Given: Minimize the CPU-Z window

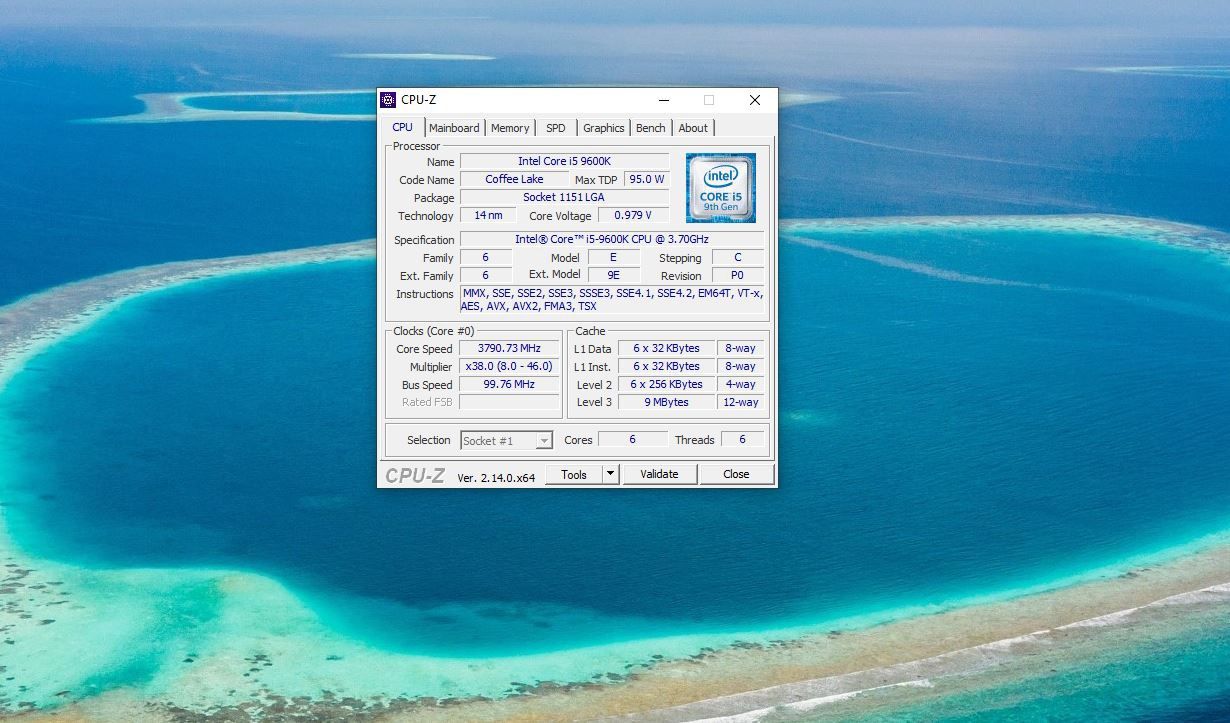Looking at the screenshot, I should pyautogui.click(x=663, y=100).
